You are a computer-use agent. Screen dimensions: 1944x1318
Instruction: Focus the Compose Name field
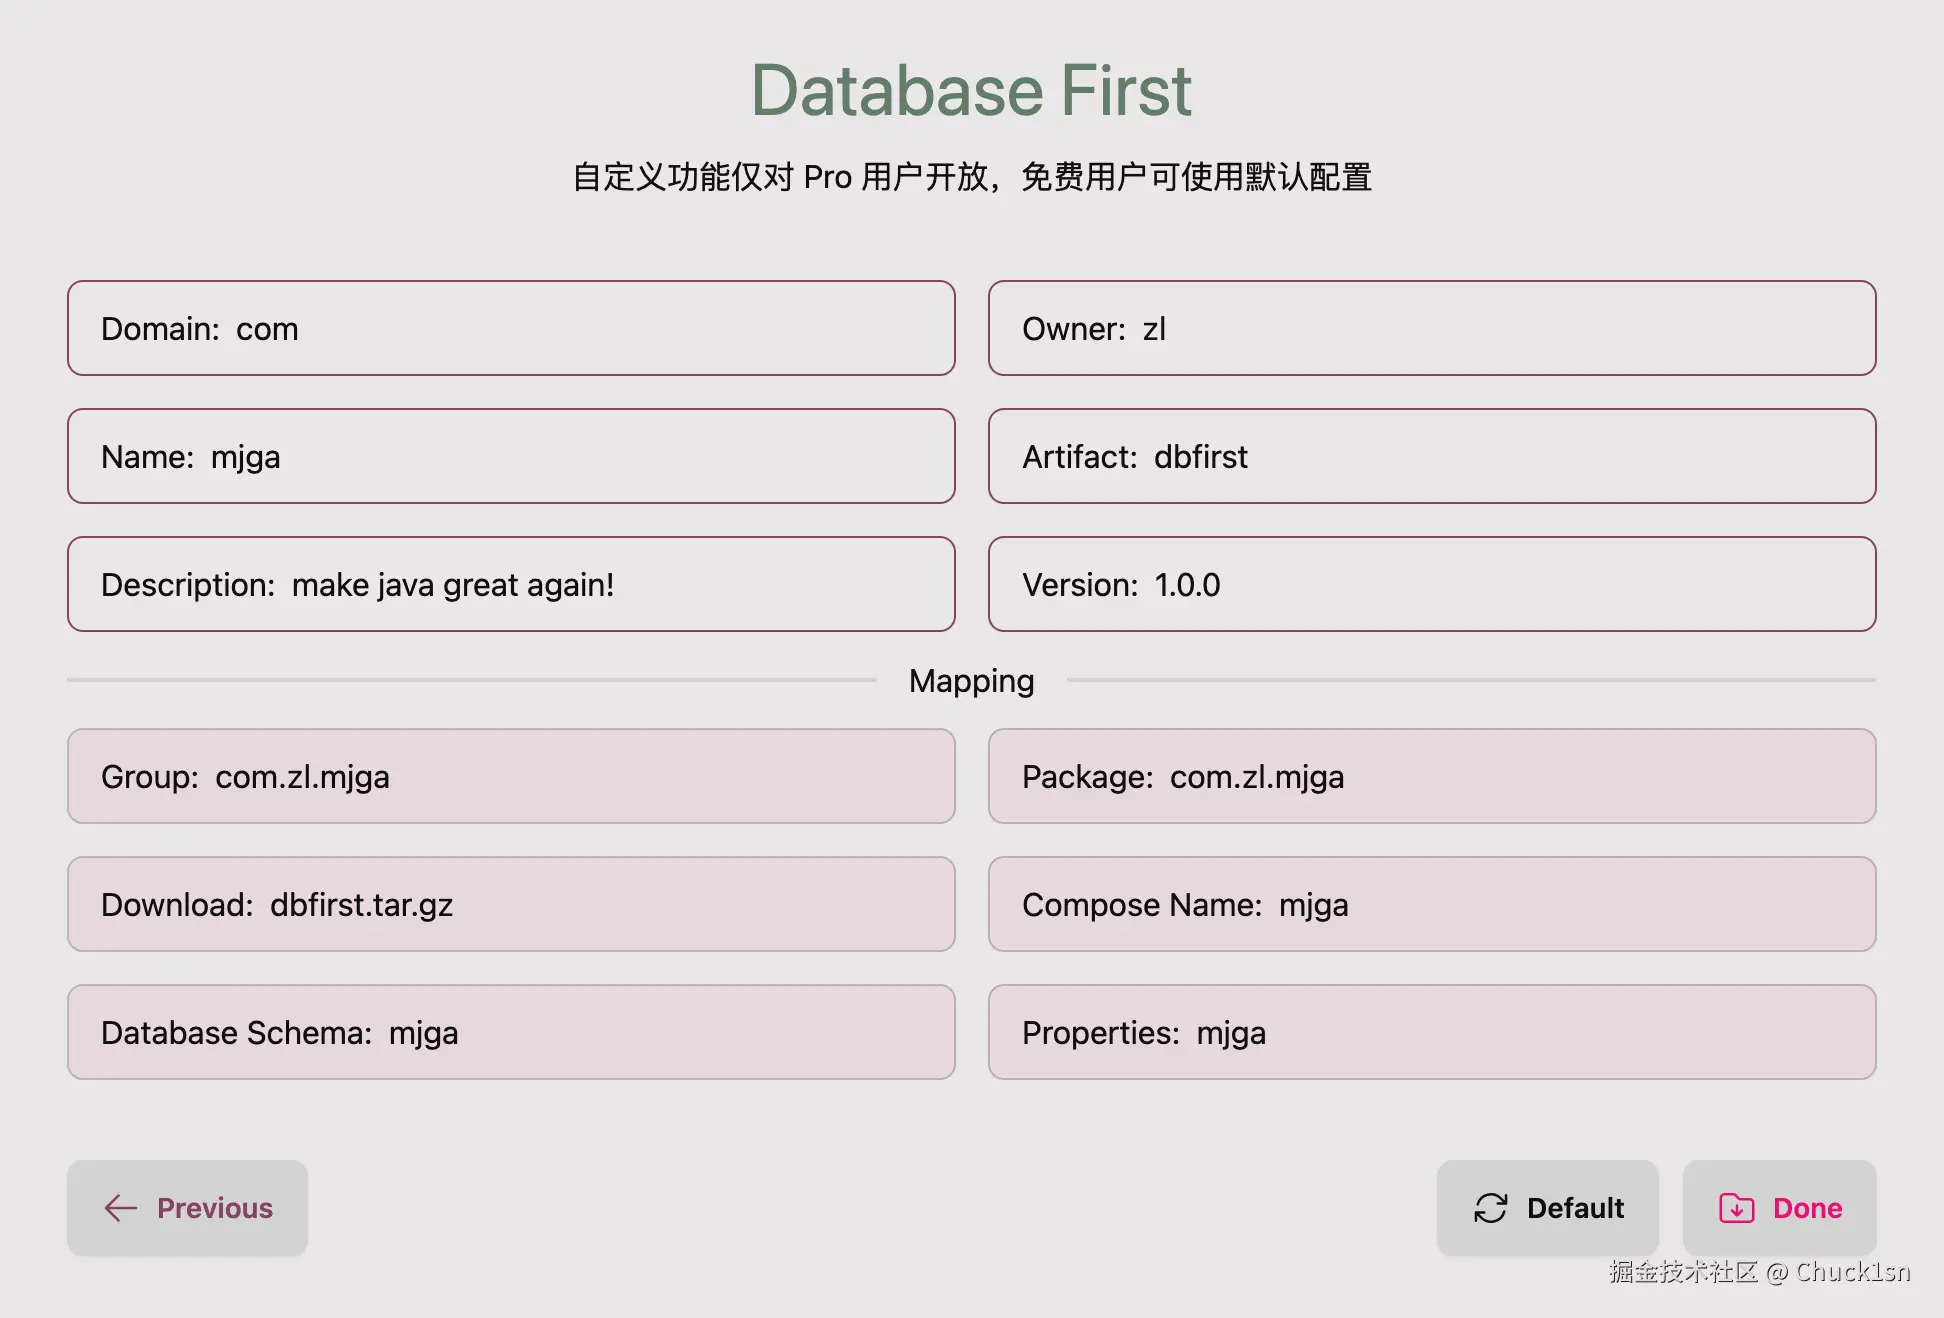click(1432, 904)
